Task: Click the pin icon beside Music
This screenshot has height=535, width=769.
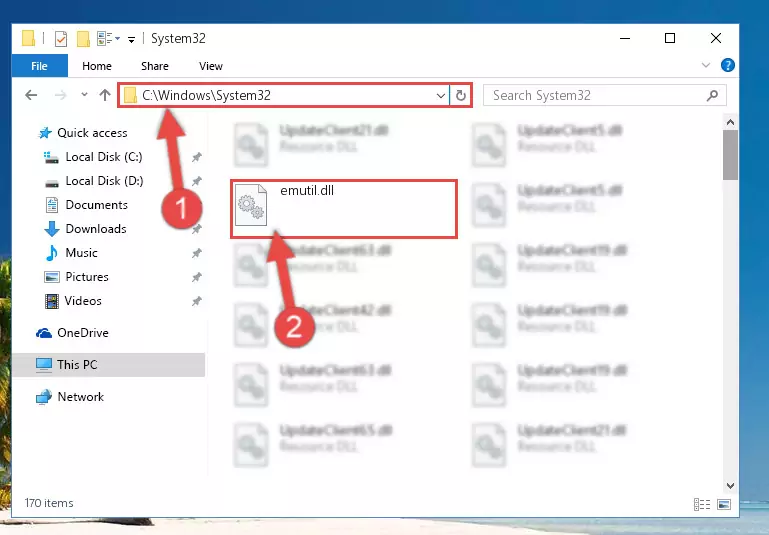Action: (196, 254)
